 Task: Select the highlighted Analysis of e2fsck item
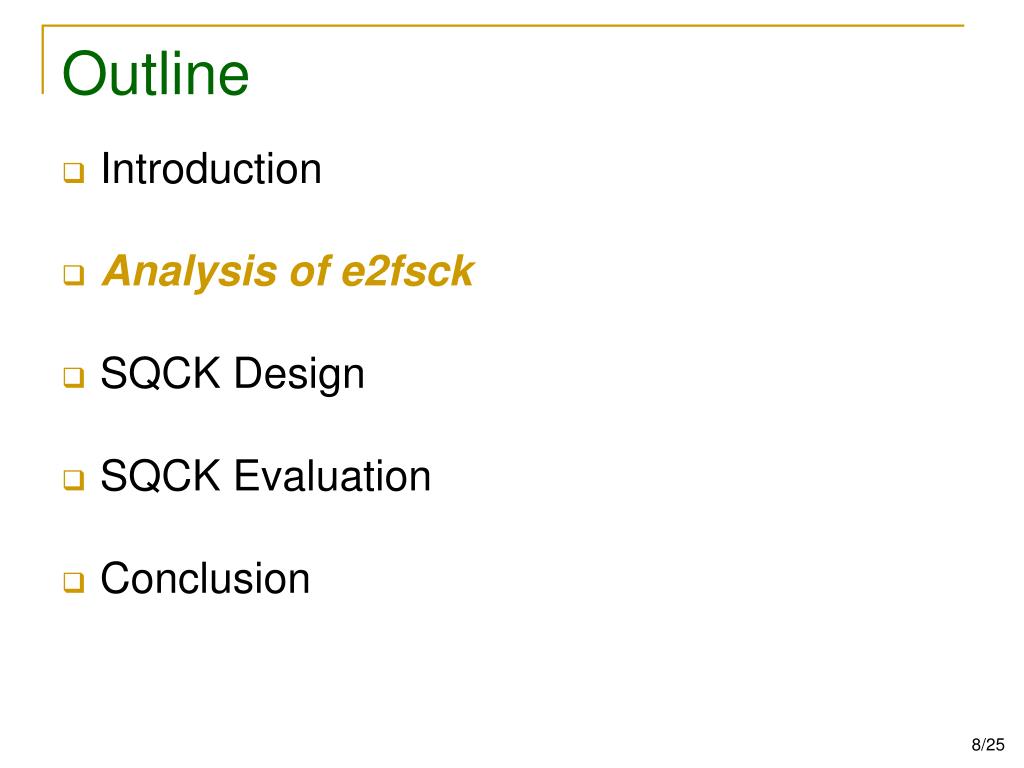(x=288, y=272)
